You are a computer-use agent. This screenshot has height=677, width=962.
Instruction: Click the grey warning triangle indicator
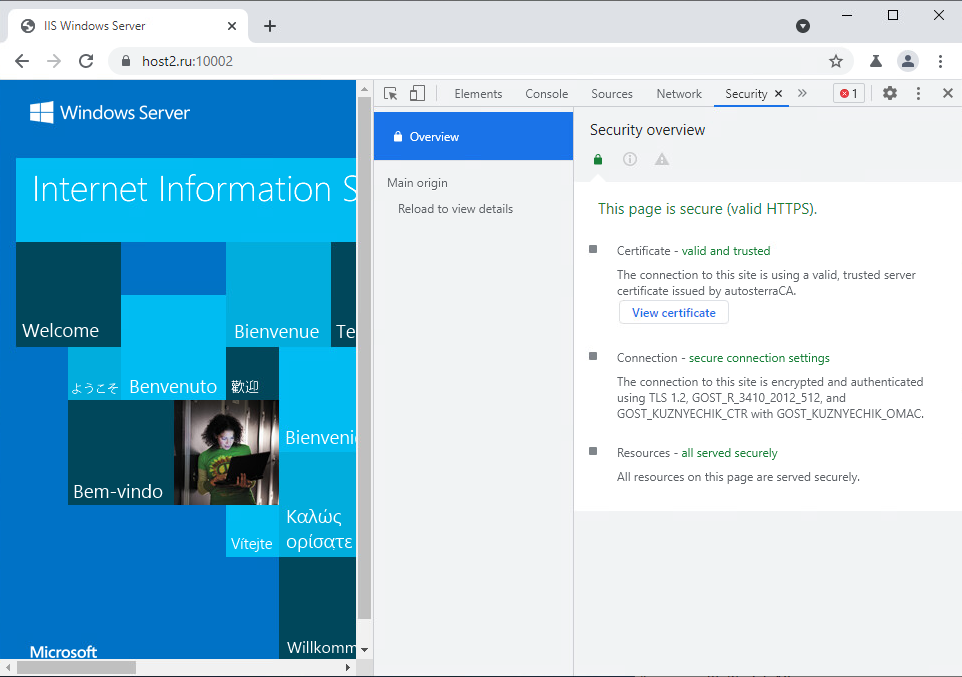(661, 160)
